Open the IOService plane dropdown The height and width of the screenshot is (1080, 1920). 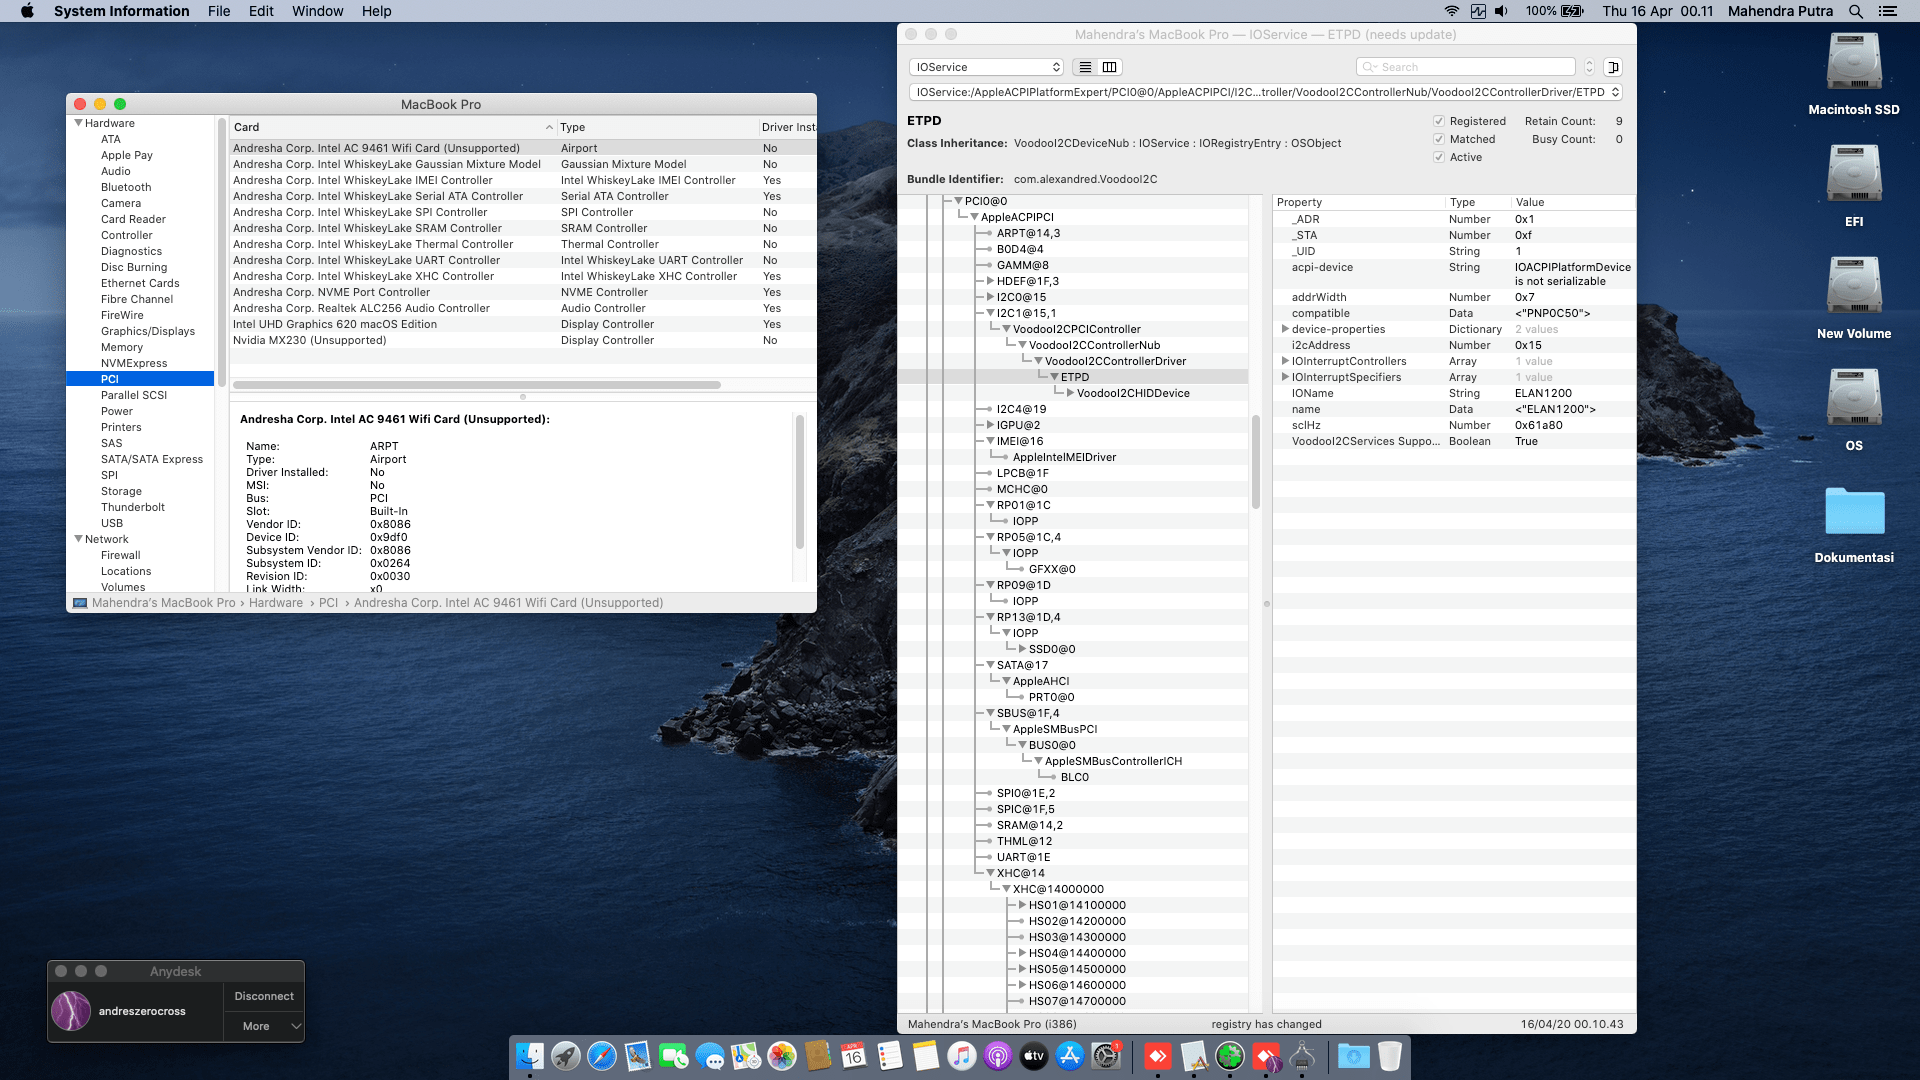pyautogui.click(x=986, y=67)
